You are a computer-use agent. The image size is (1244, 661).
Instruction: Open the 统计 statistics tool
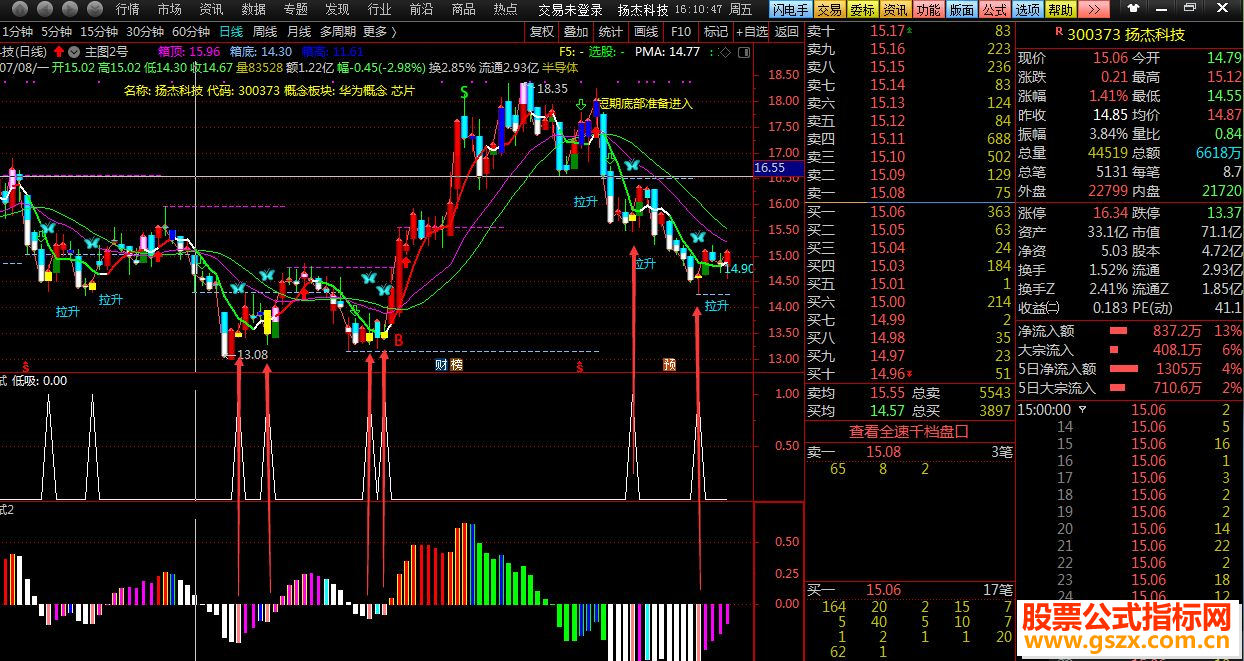[610, 31]
